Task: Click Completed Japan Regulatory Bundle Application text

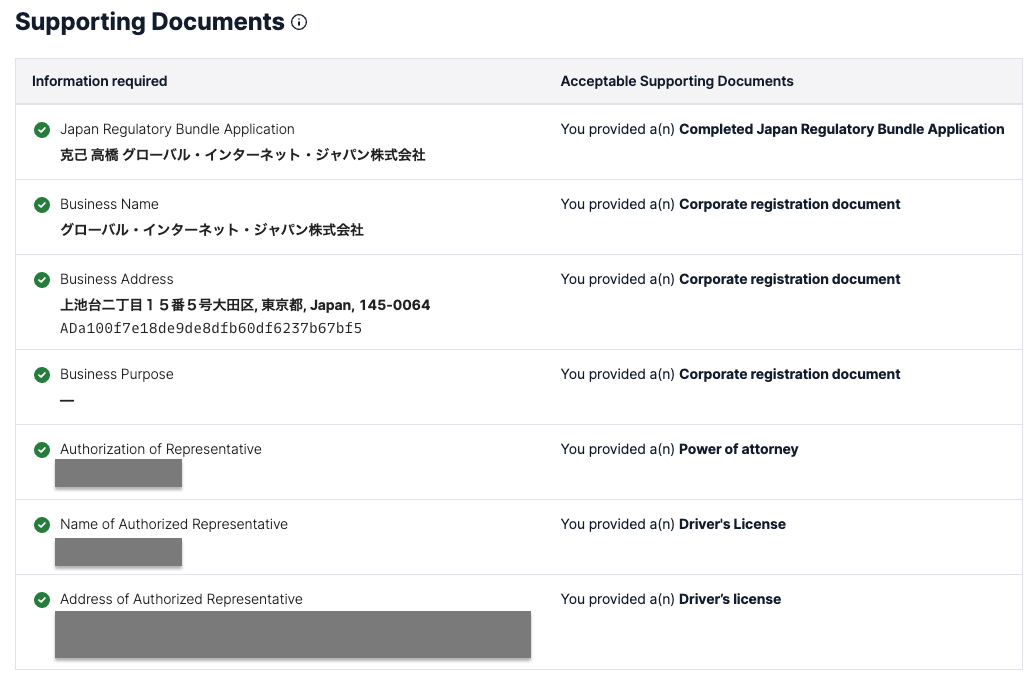Action: tap(842, 129)
